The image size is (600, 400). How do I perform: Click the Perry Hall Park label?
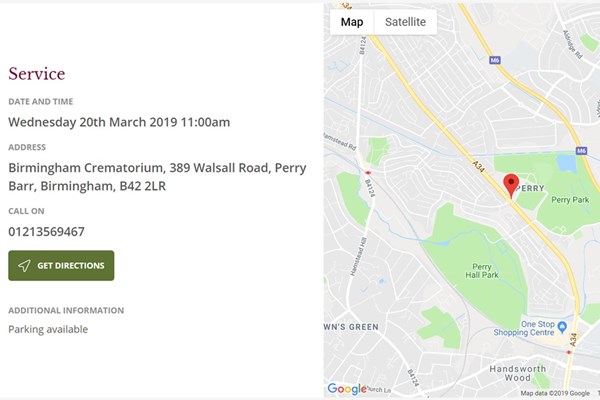coord(482,271)
